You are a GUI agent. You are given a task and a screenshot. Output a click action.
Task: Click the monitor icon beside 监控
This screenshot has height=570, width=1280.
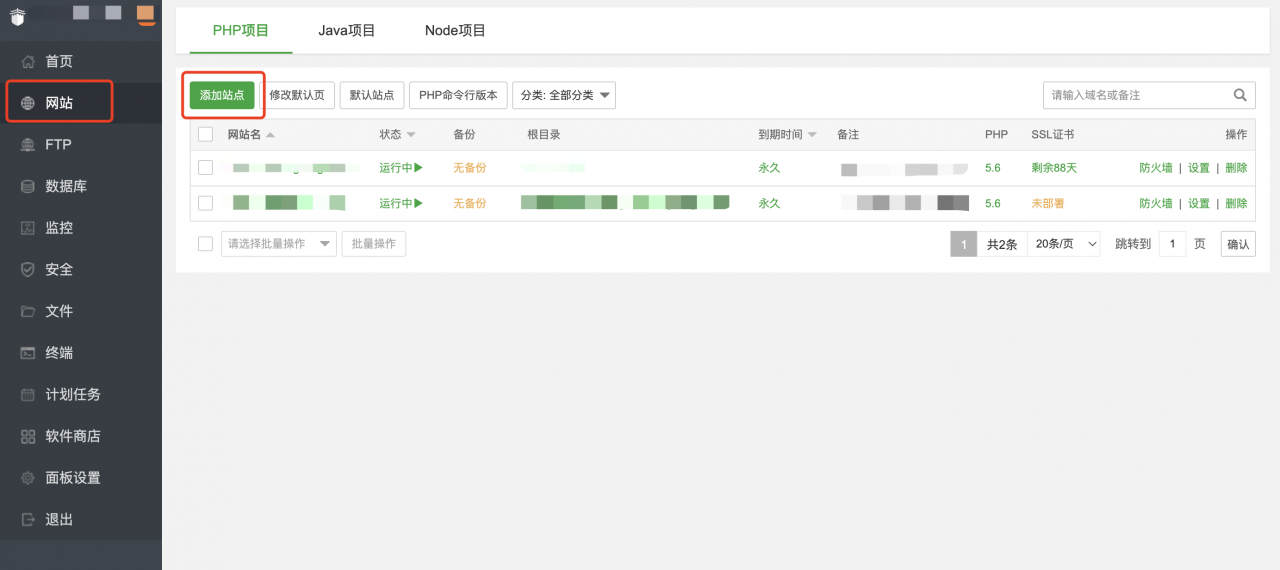(28, 228)
